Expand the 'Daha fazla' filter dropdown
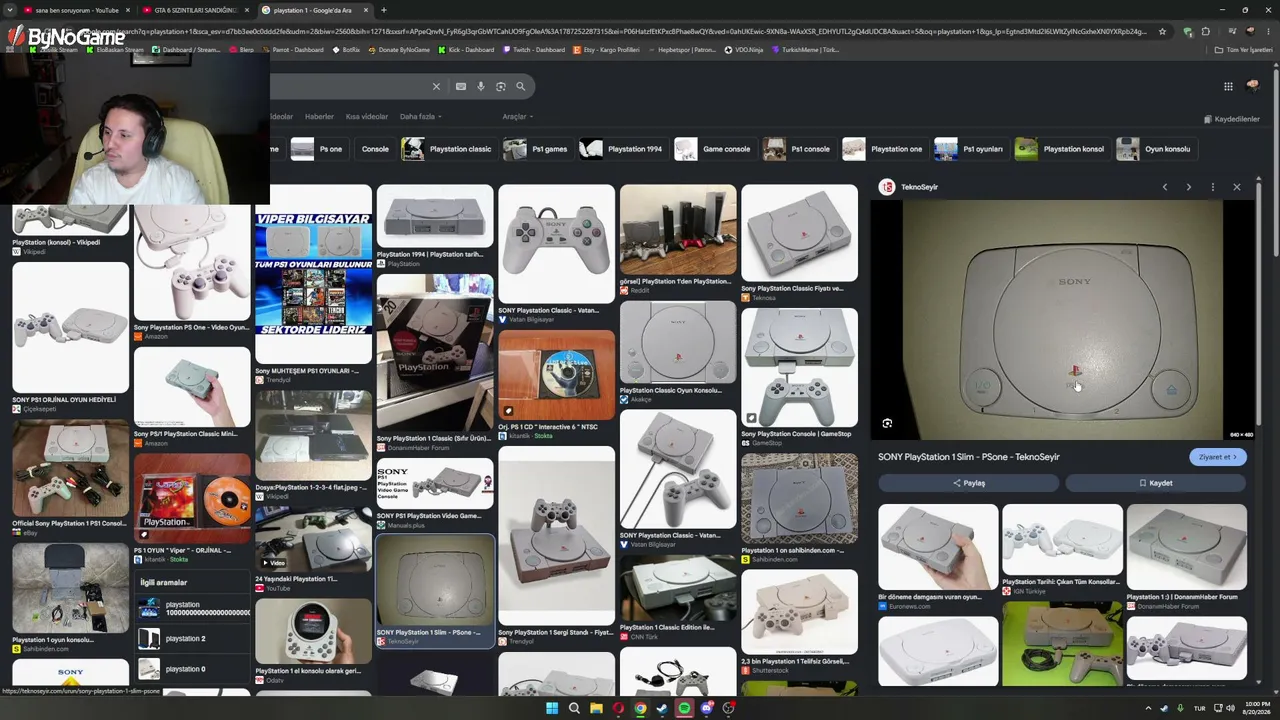This screenshot has width=1280, height=720. pyautogui.click(x=421, y=117)
